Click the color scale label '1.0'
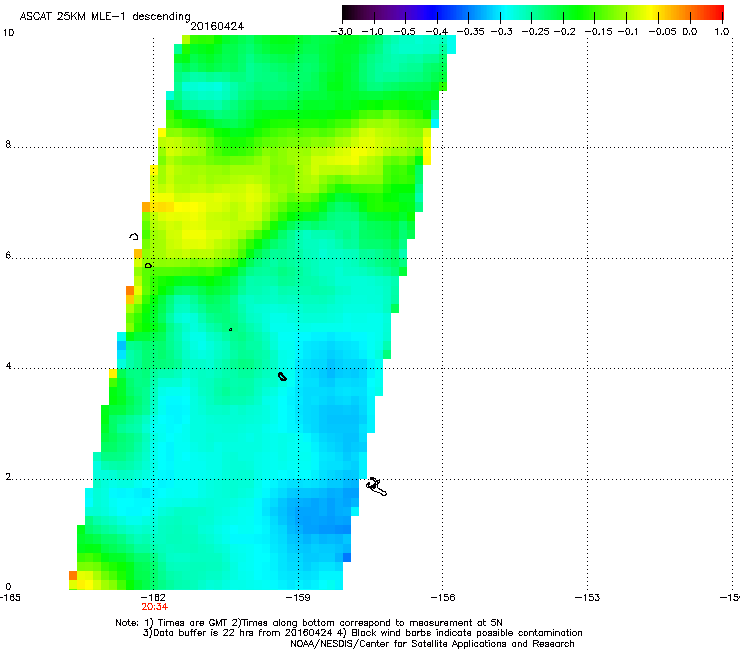740x650 pixels. [721, 32]
